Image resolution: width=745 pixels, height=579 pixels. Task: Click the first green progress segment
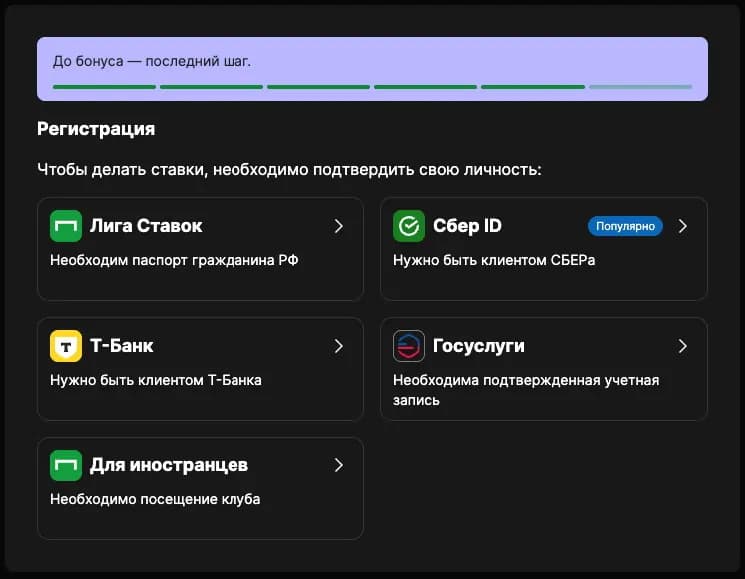(x=105, y=87)
